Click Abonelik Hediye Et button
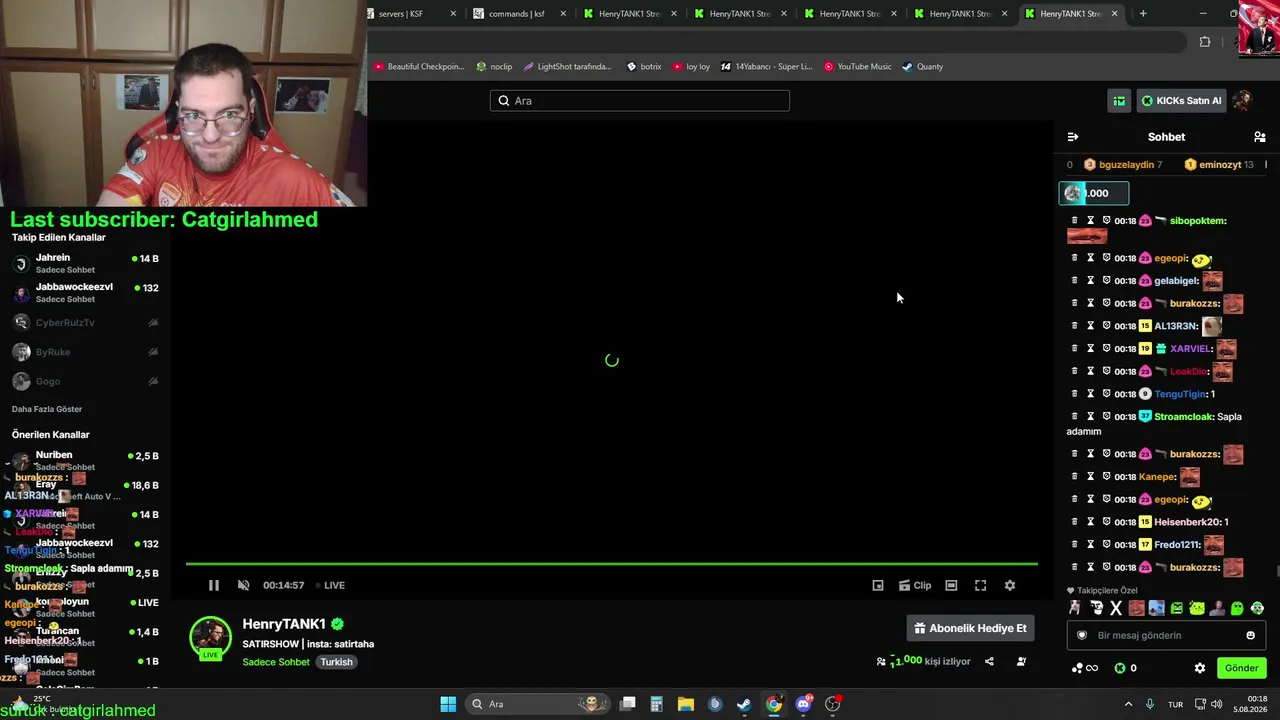1280x720 pixels. [970, 628]
